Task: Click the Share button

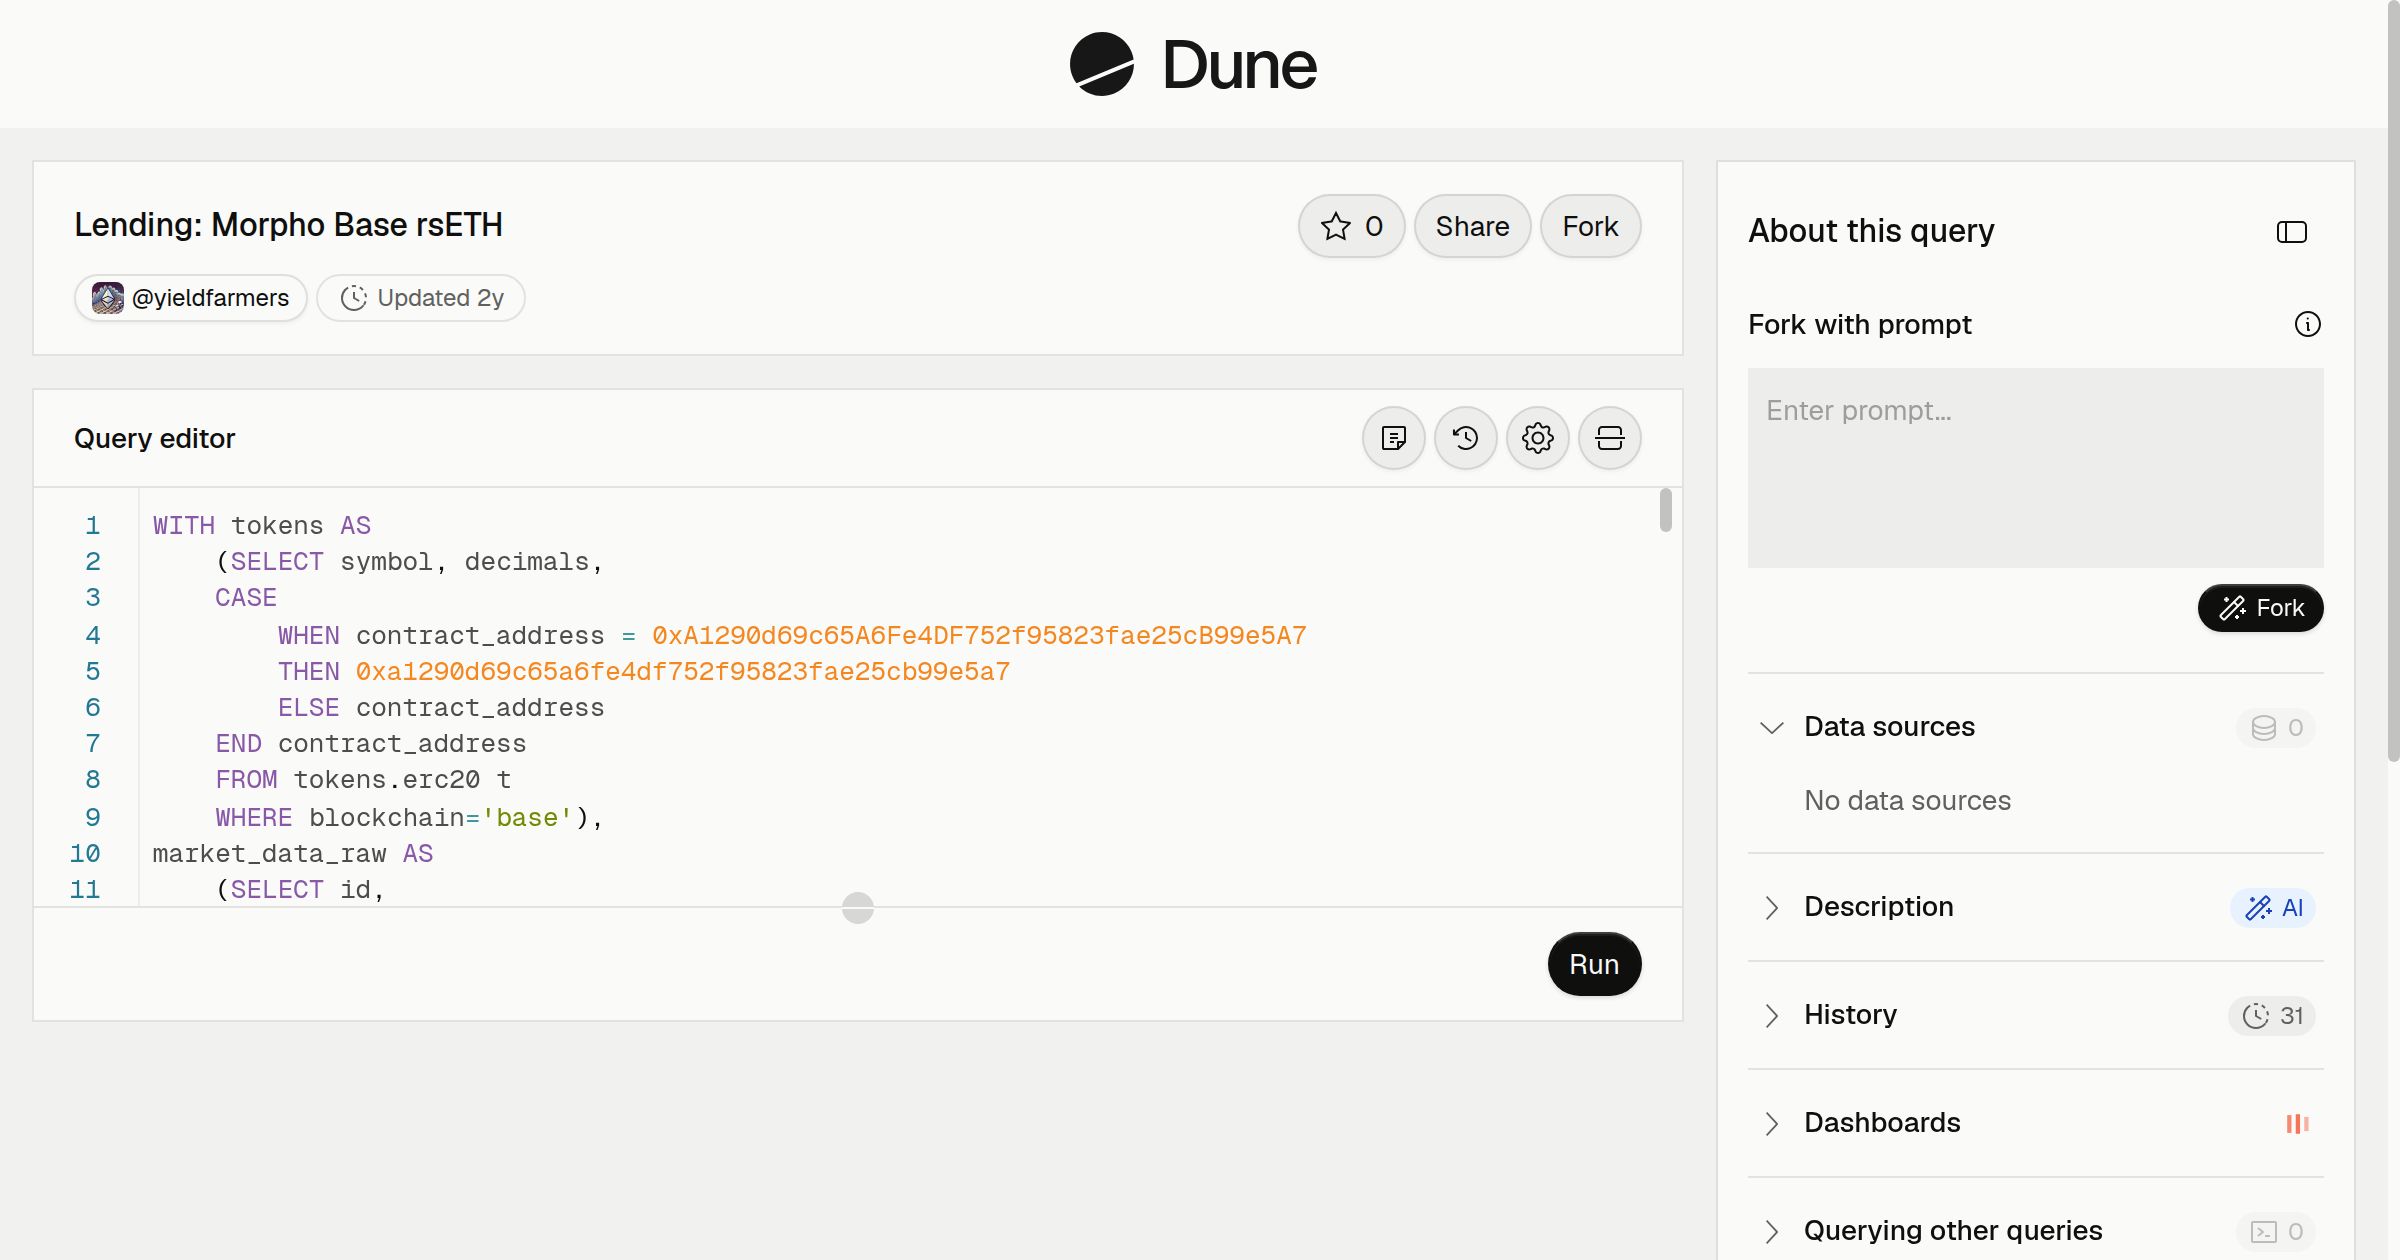Action: coord(1472,226)
